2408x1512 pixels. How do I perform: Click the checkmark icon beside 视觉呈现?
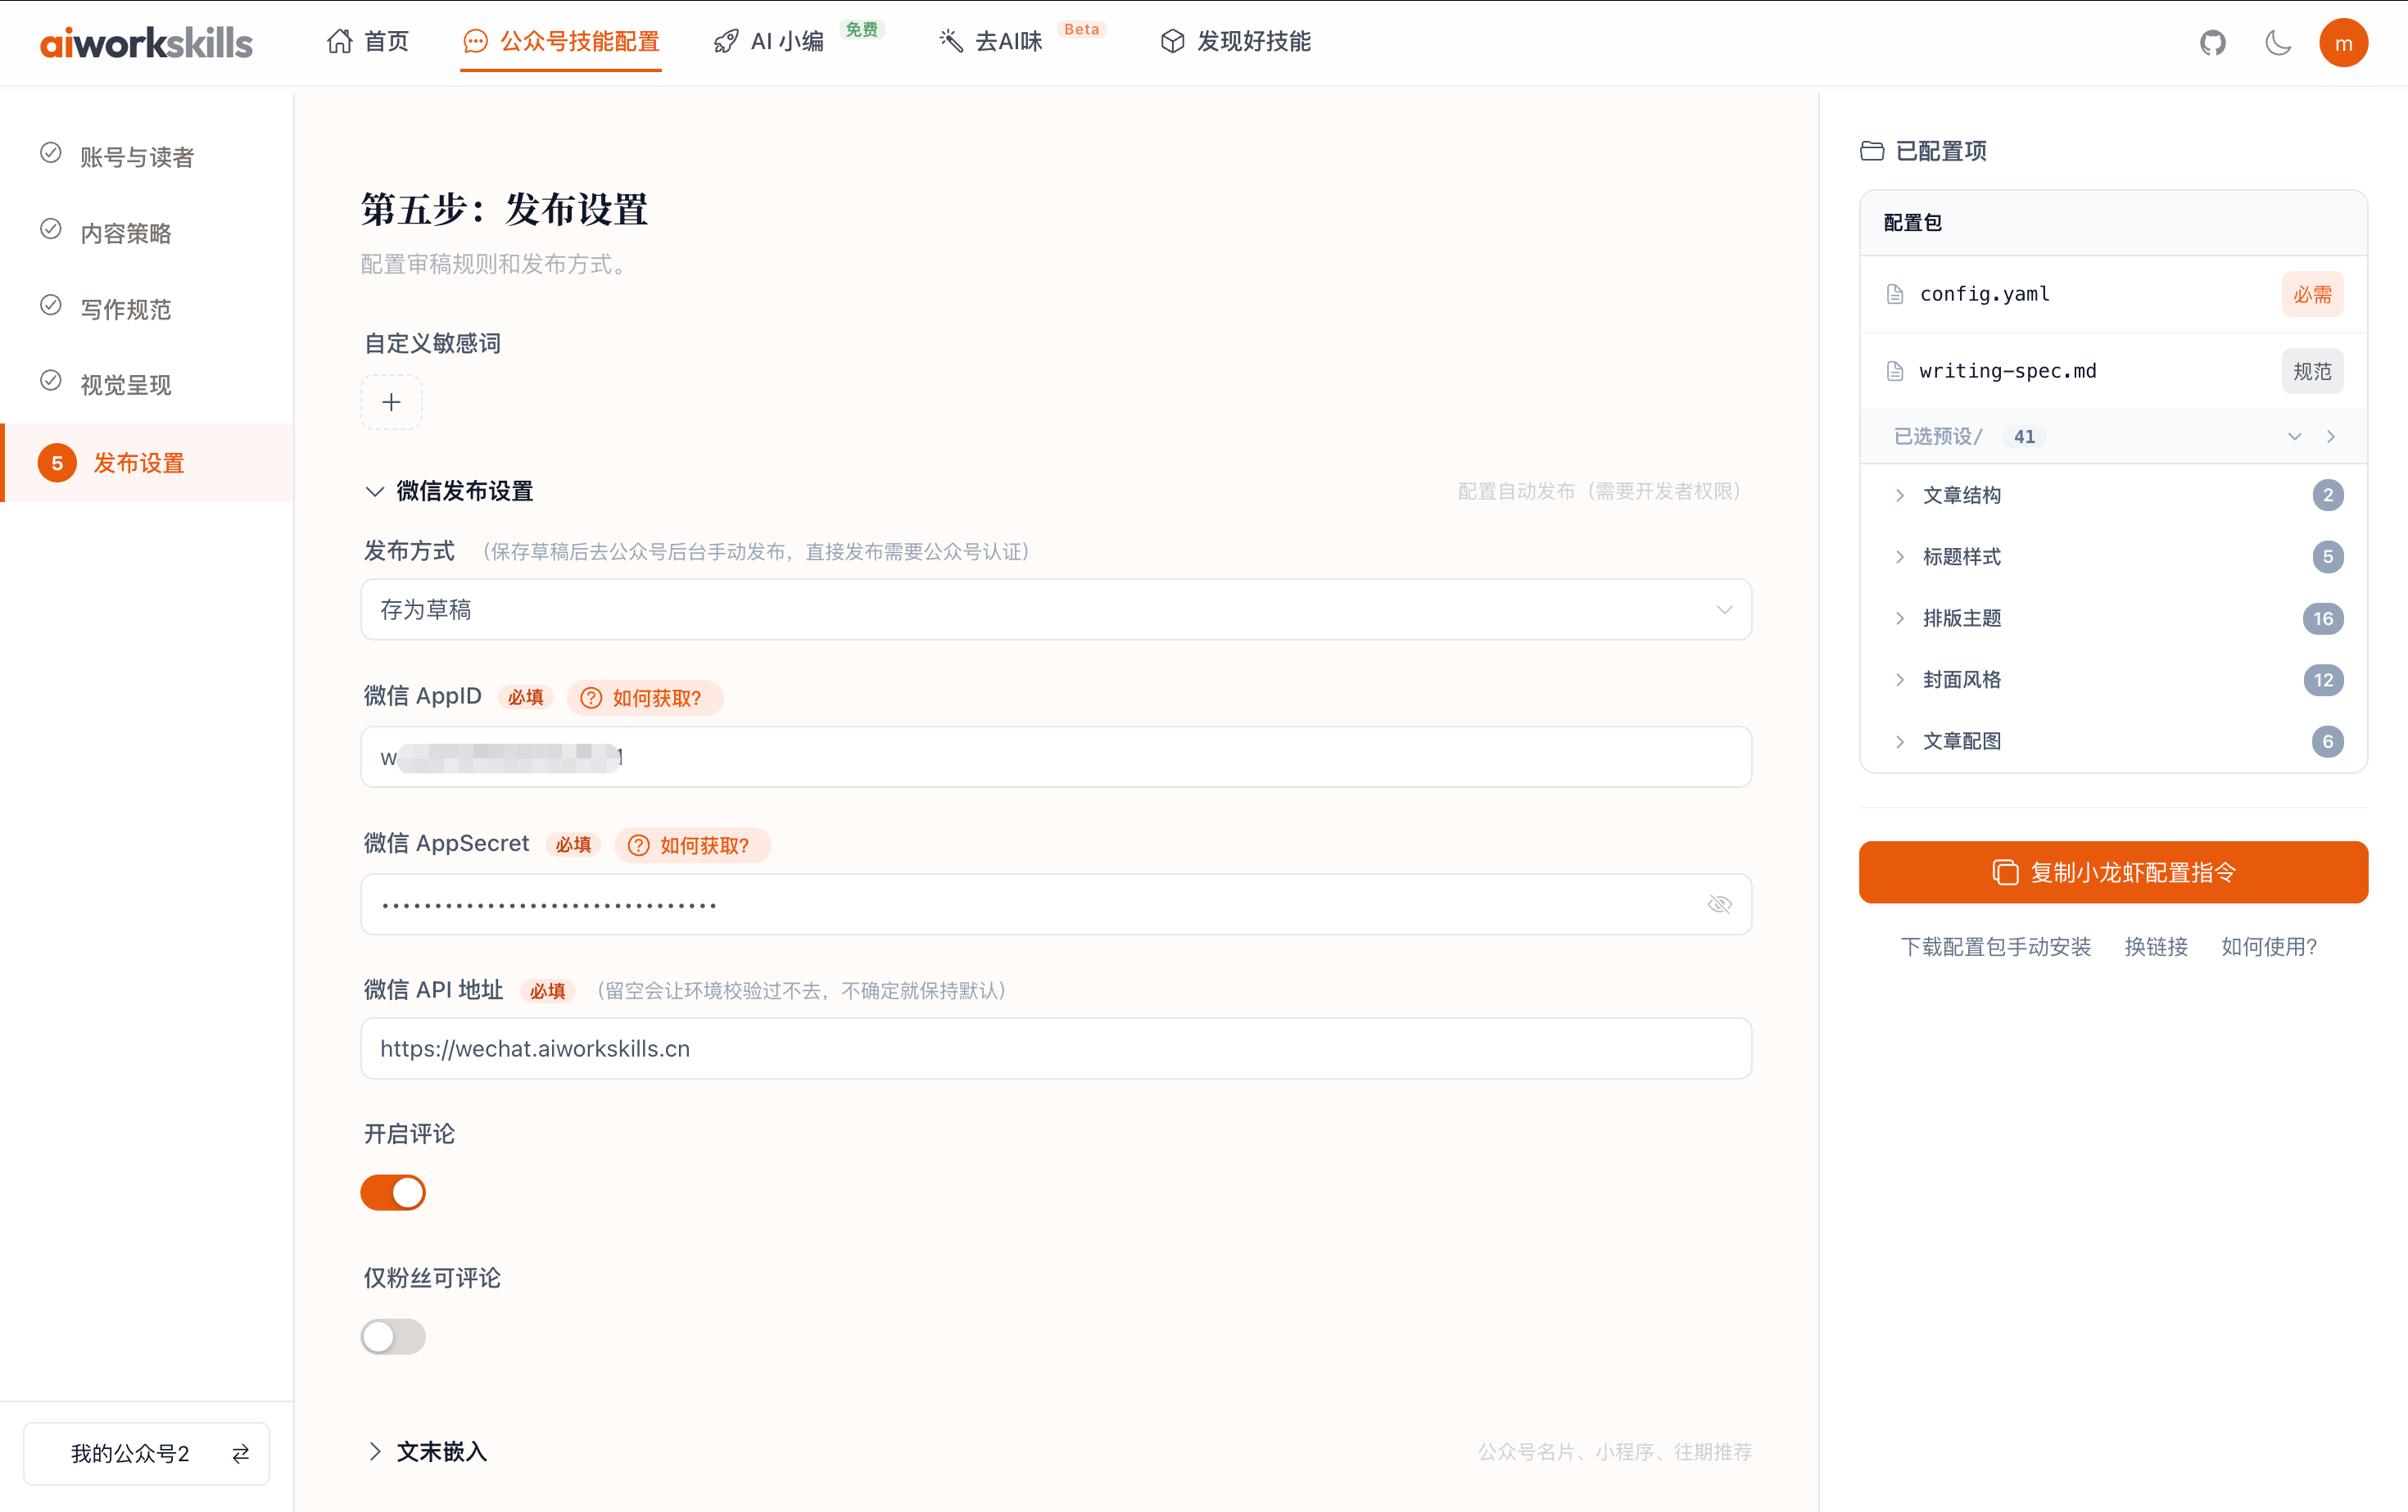pos(51,381)
